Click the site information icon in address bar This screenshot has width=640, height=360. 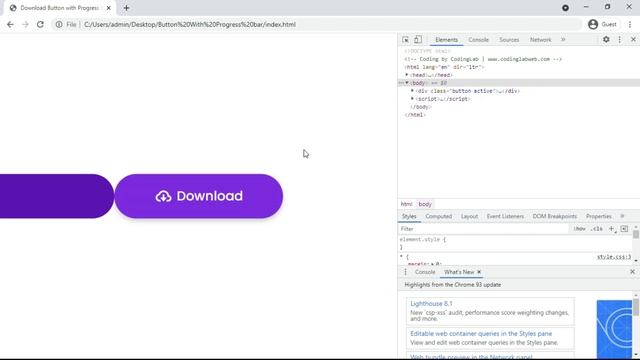pyautogui.click(x=59, y=24)
